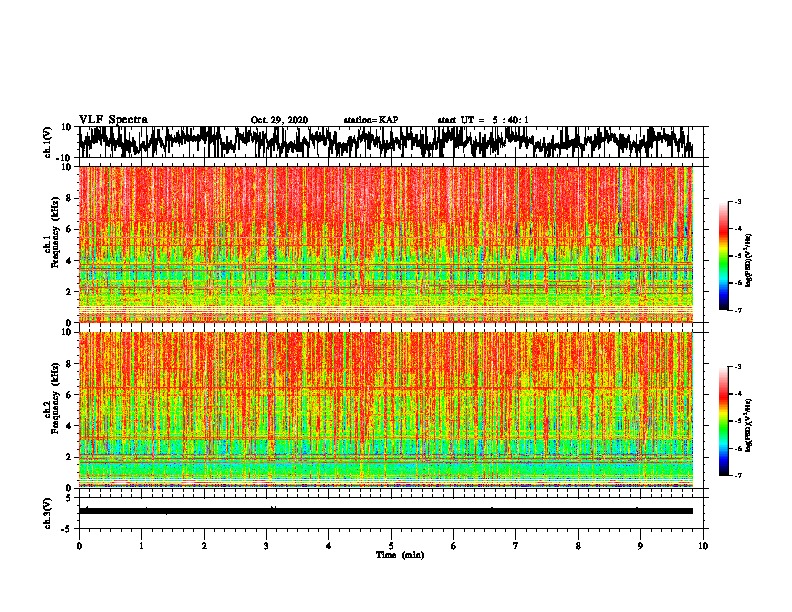Click the ch.1 waveform trace panel
The height and width of the screenshot is (612, 792).
coord(391,142)
